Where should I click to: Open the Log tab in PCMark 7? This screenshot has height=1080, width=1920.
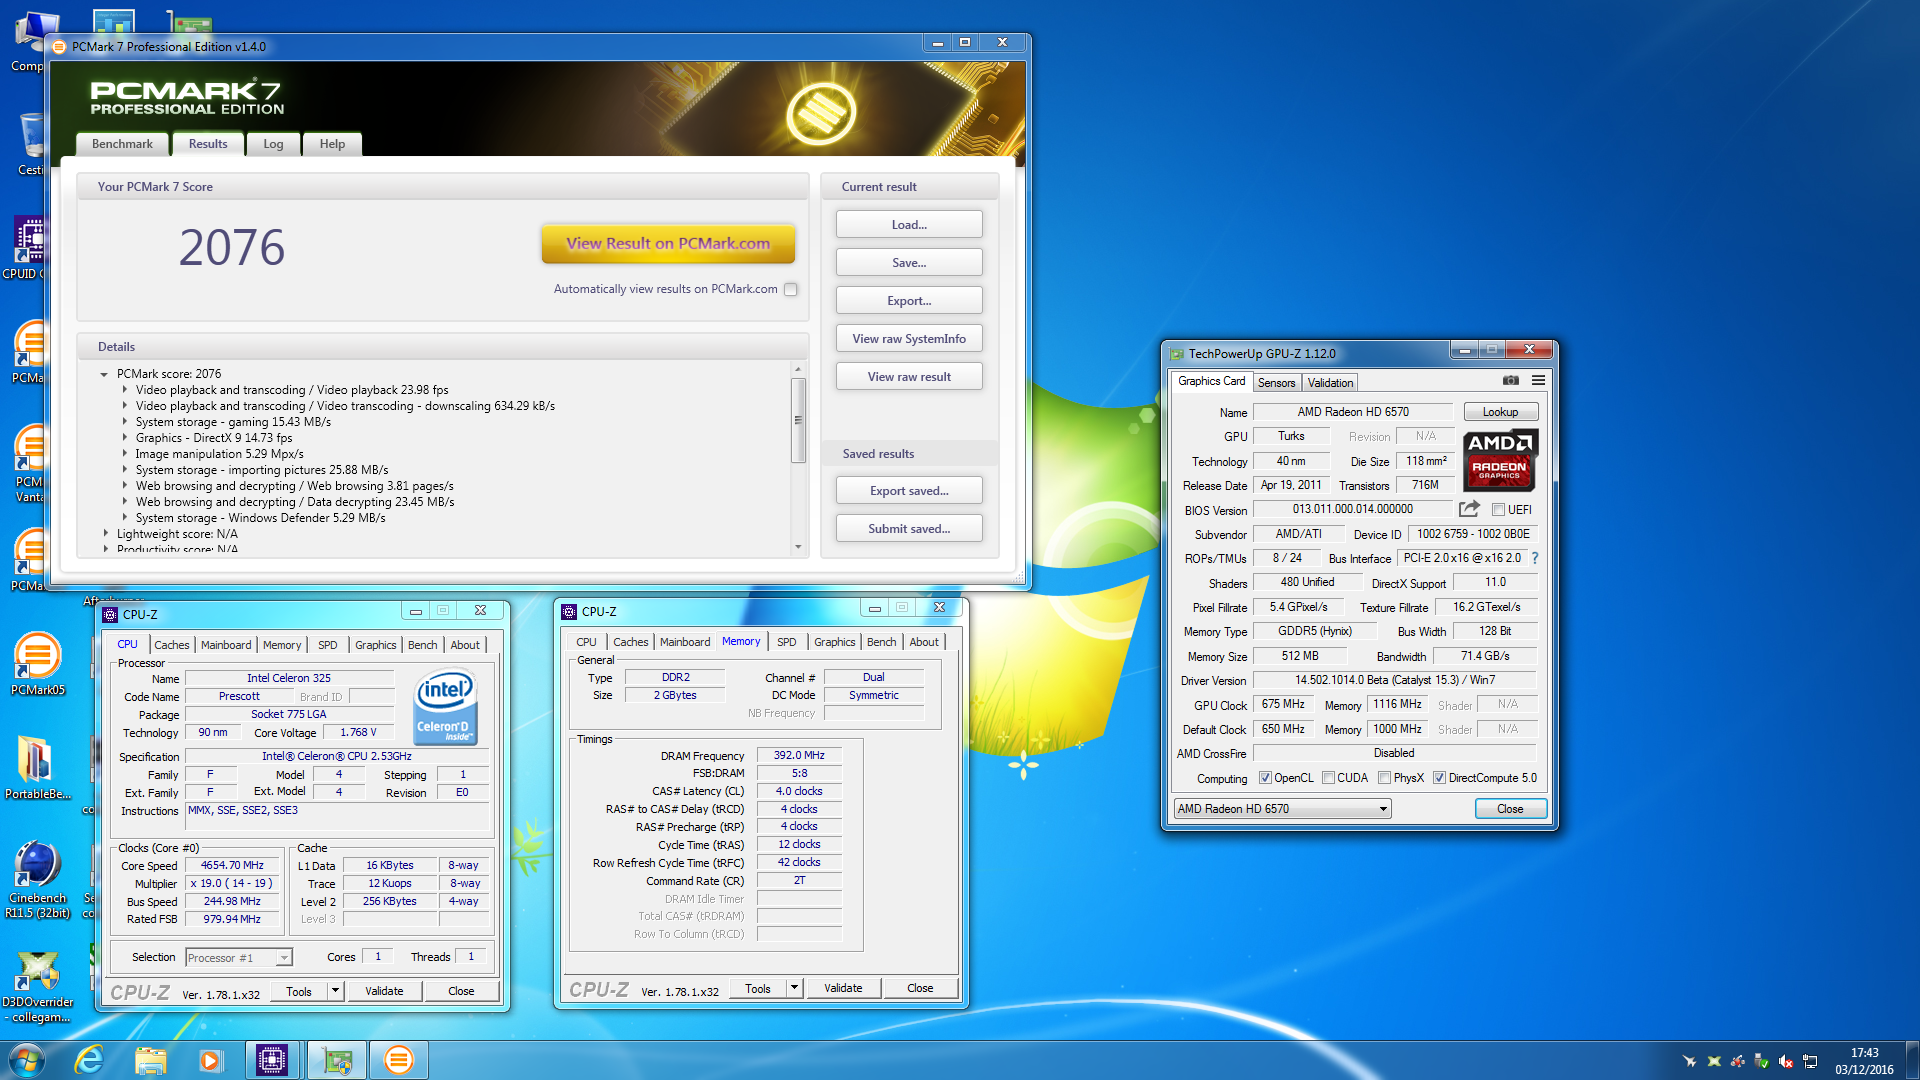pyautogui.click(x=273, y=144)
